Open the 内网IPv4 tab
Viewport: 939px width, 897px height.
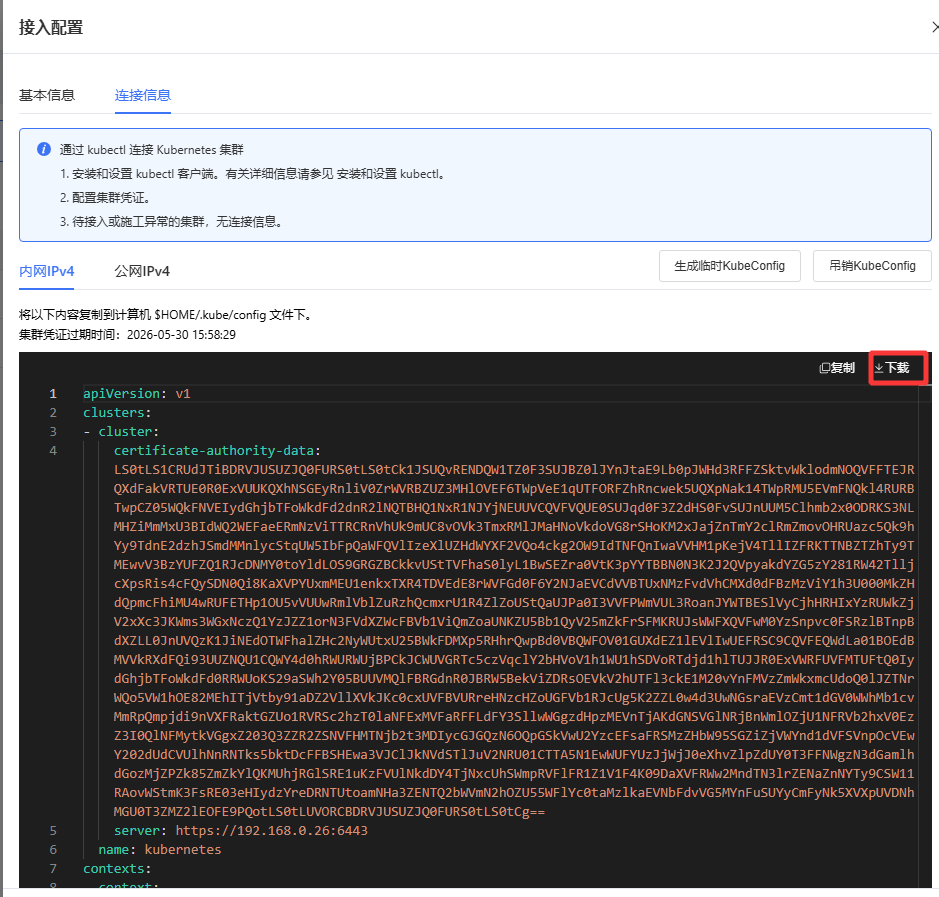(47, 271)
